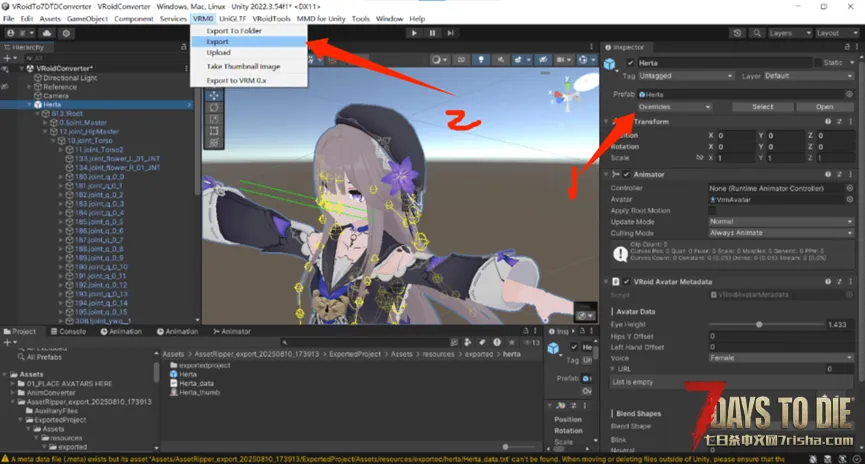Open the cloud services icon
865x464 pixels.
47,33
